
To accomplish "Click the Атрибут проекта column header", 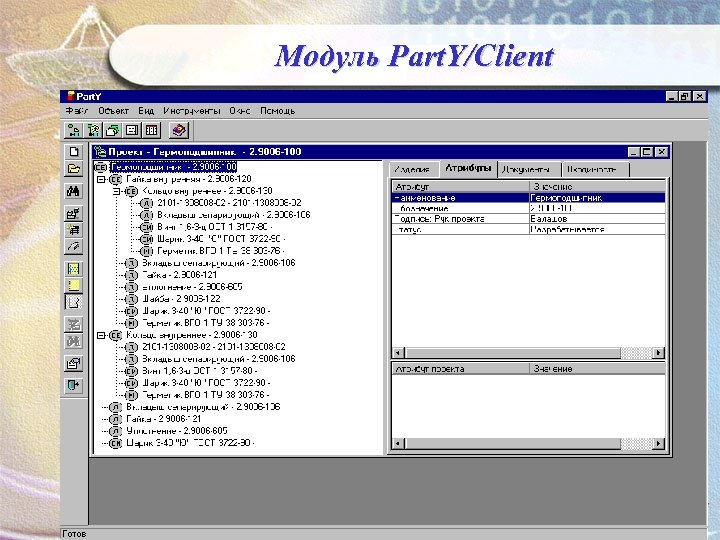I will (461, 369).
